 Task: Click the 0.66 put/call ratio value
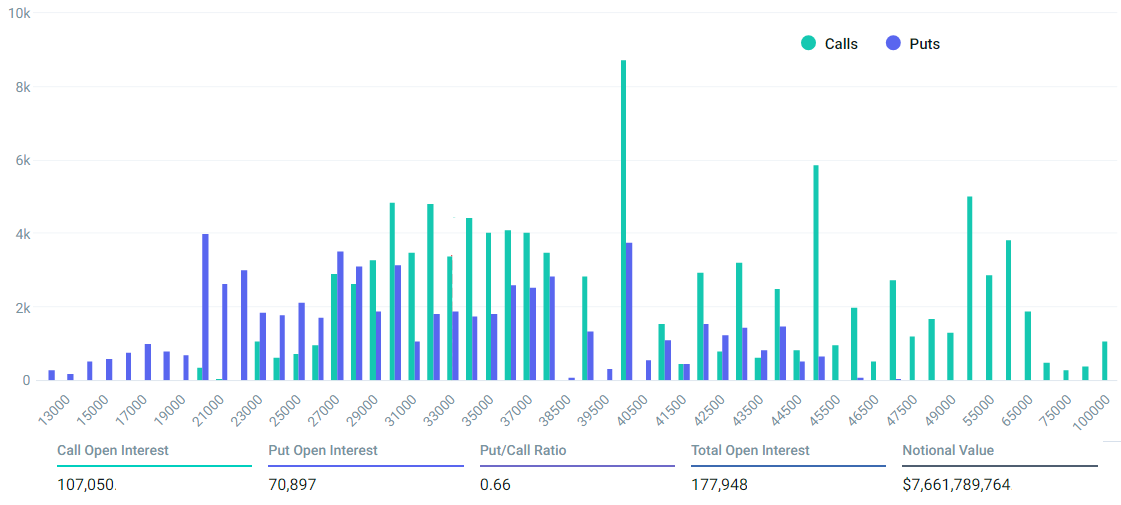click(x=494, y=485)
